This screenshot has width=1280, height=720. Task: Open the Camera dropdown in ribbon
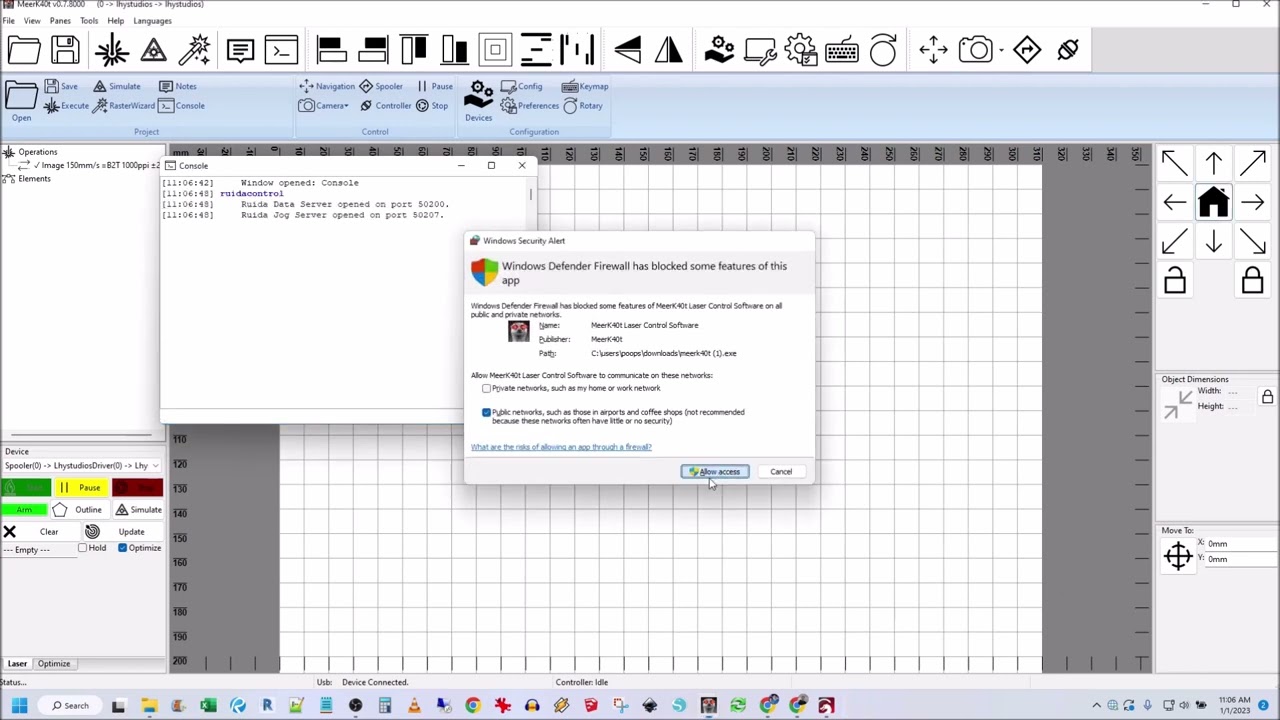(324, 106)
